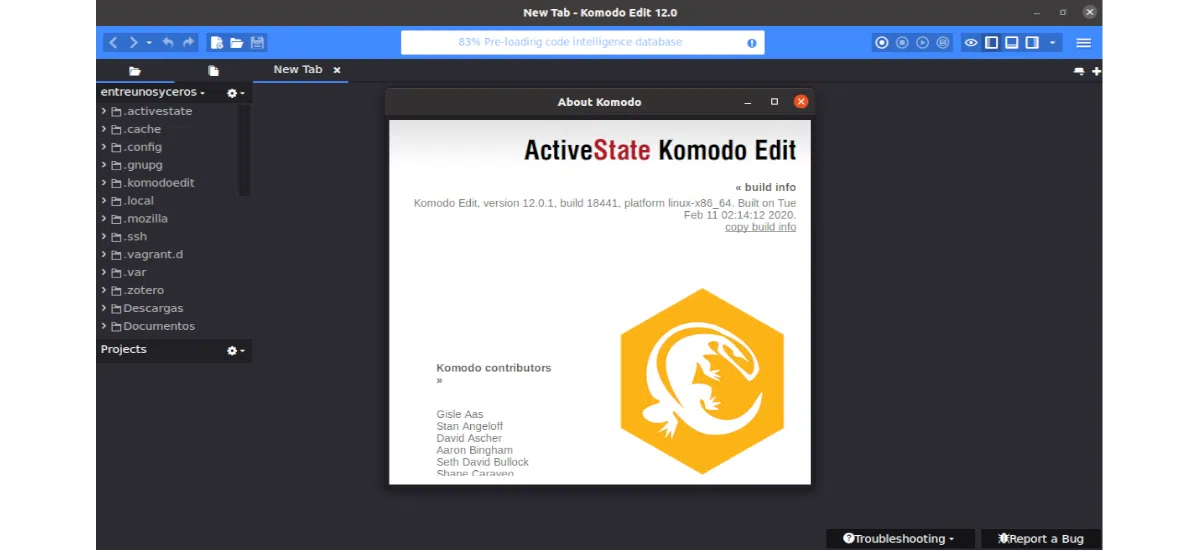Toggle the left side pane

[x=992, y=43]
